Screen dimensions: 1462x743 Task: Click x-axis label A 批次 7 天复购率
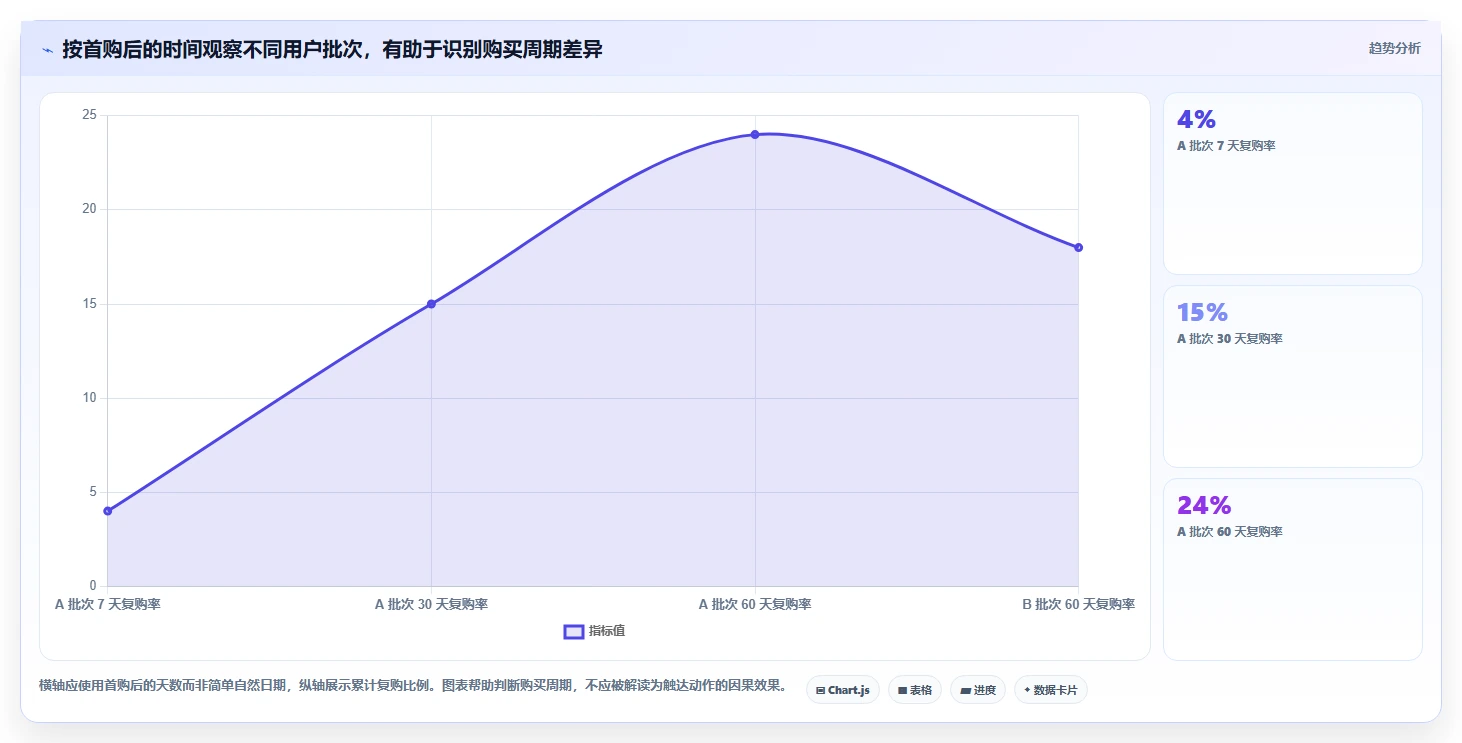pyautogui.click(x=108, y=604)
